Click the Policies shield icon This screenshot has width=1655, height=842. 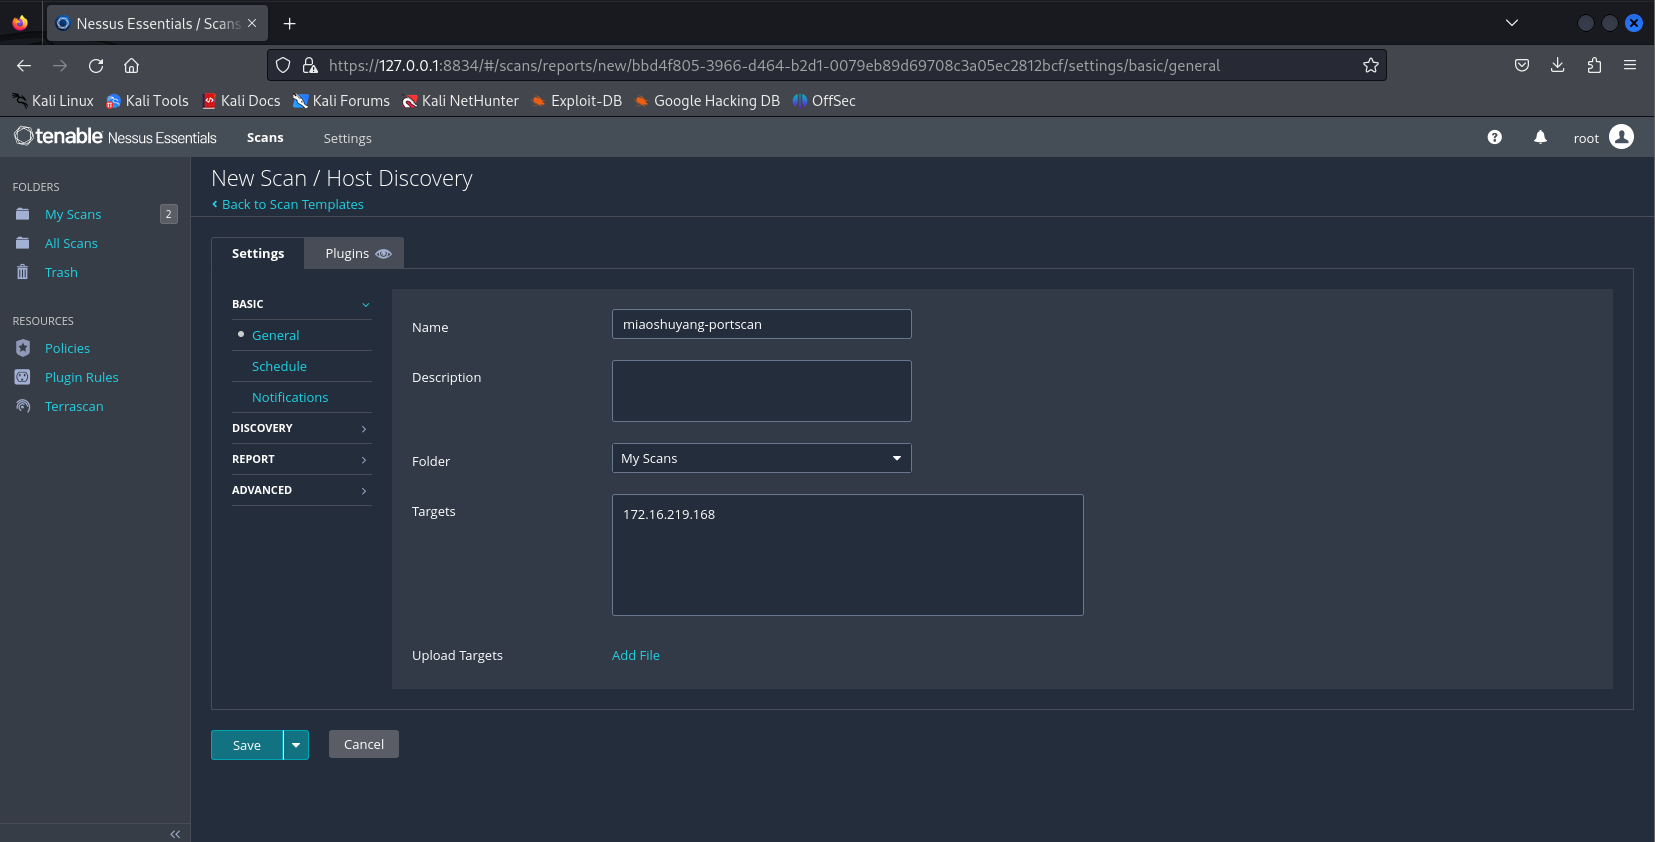tap(23, 348)
